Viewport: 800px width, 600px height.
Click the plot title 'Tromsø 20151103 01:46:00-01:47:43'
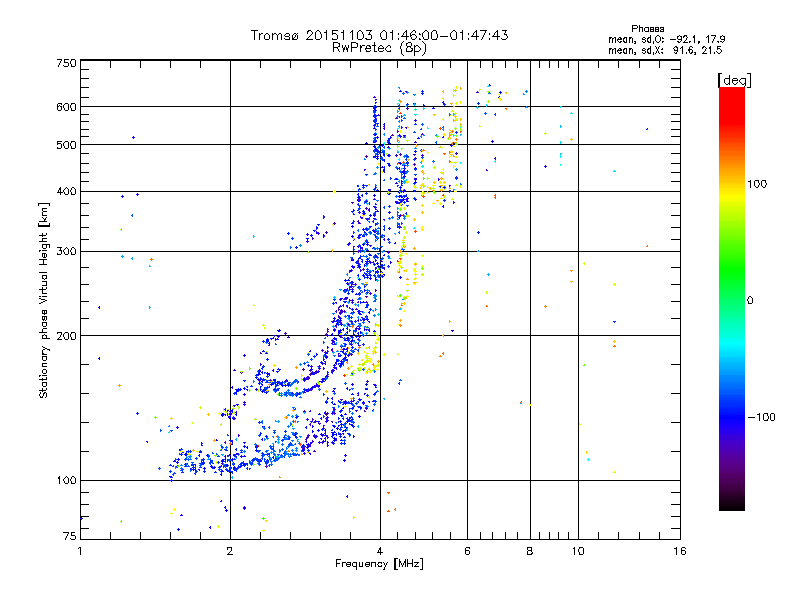(379, 35)
